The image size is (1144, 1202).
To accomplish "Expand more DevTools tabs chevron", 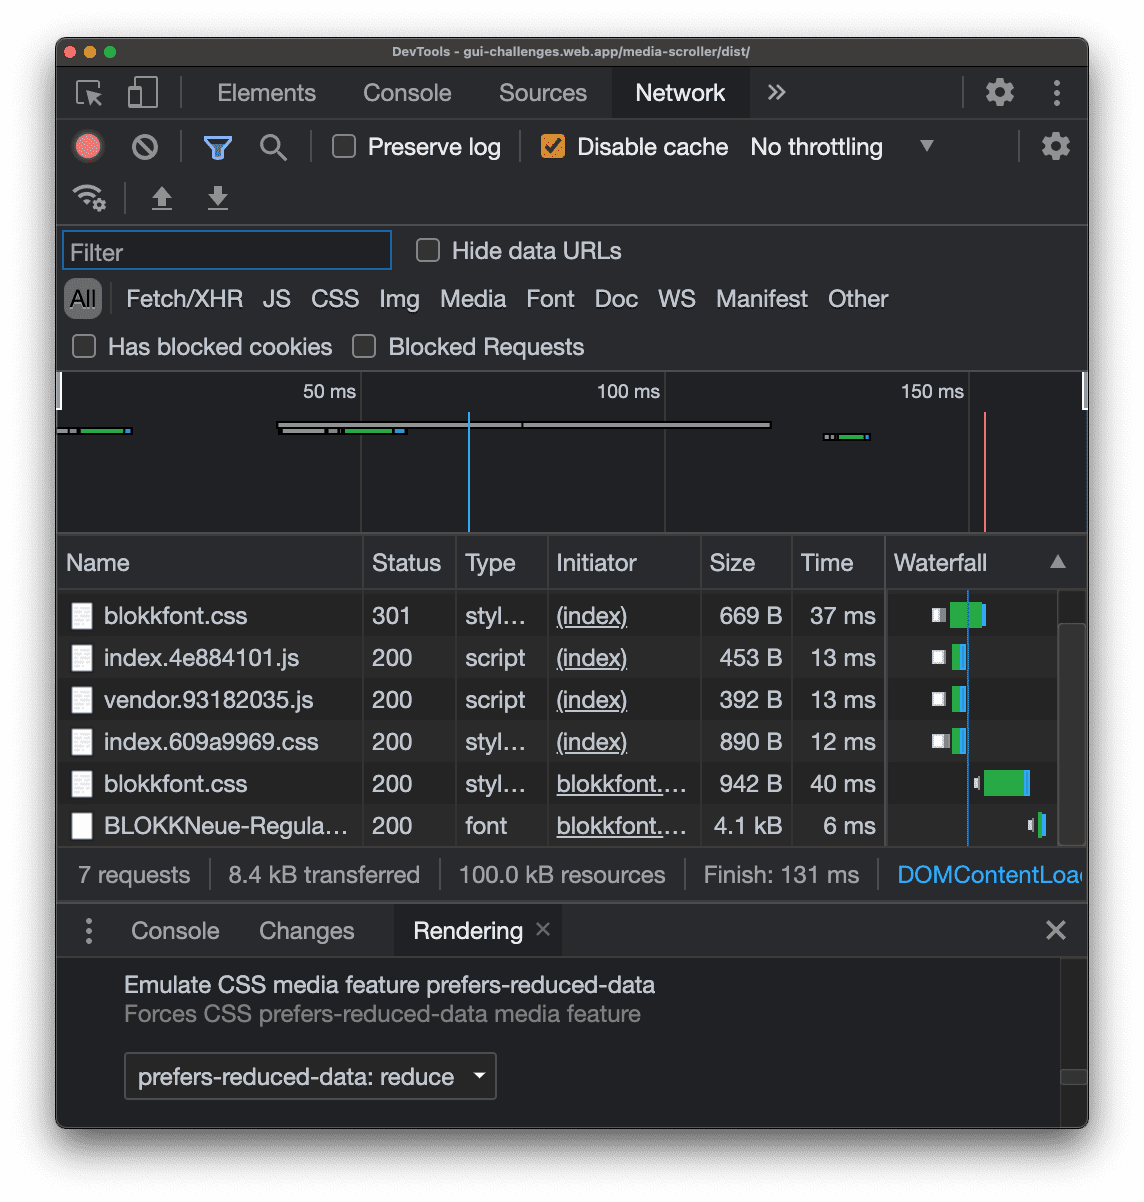I will [x=777, y=93].
